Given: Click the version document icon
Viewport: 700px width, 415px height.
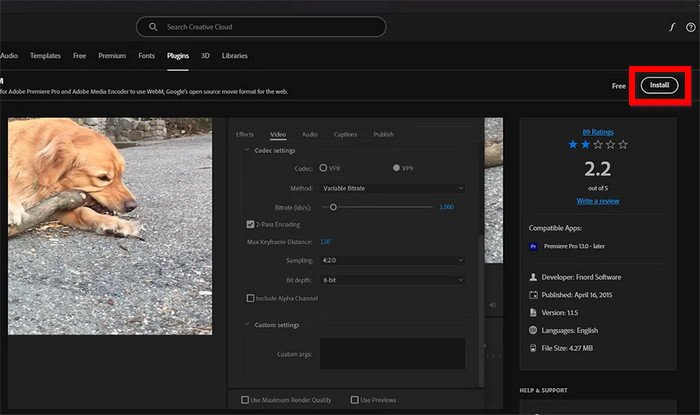Looking at the screenshot, I should [533, 313].
